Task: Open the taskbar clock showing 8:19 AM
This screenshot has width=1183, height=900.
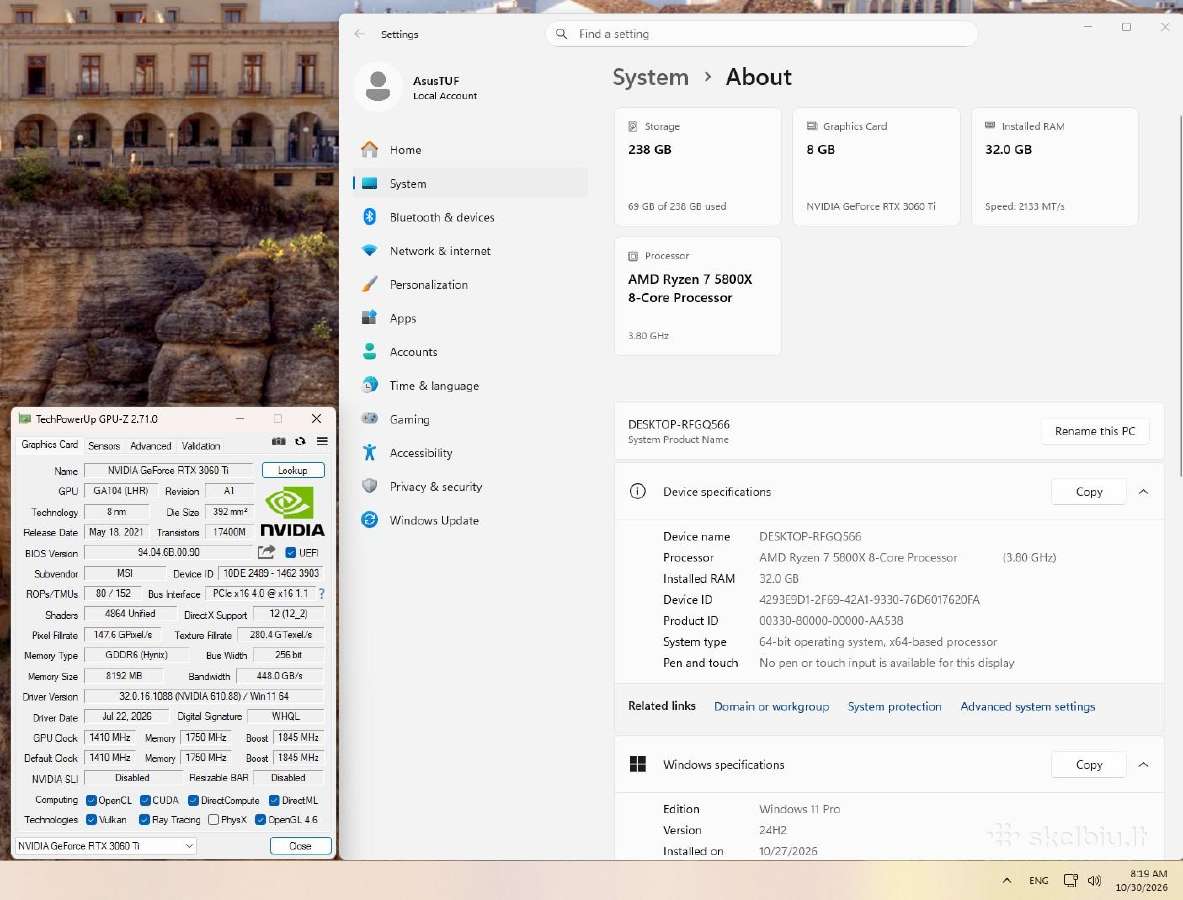Action: [1142, 880]
